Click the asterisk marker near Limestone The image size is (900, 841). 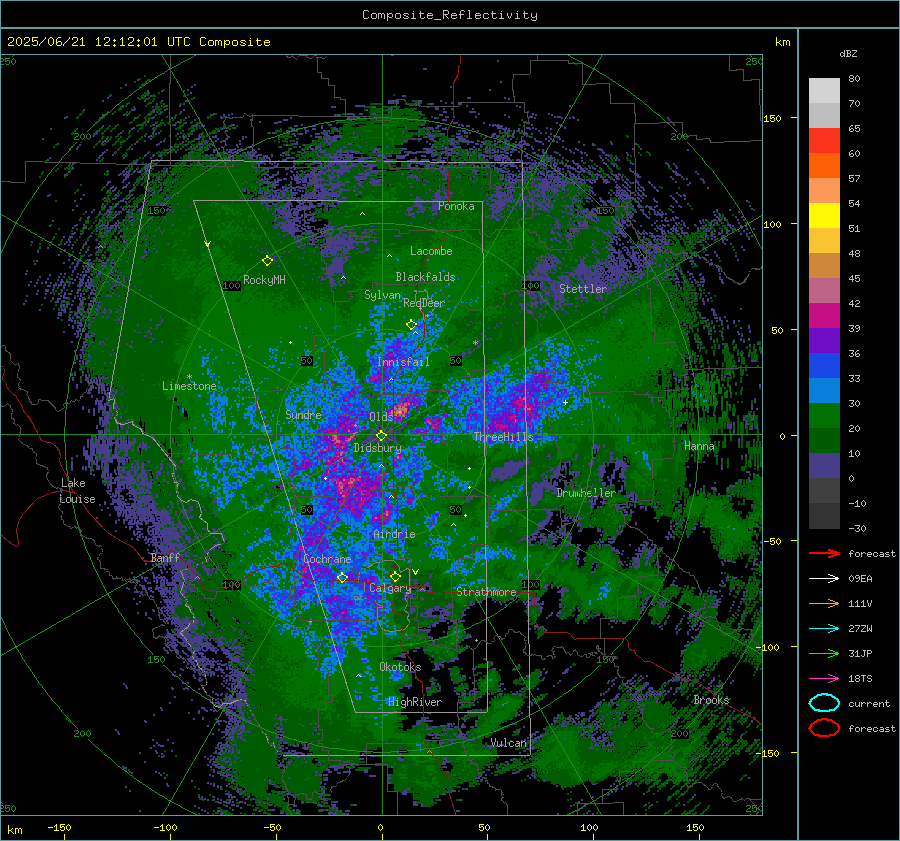pos(189,377)
